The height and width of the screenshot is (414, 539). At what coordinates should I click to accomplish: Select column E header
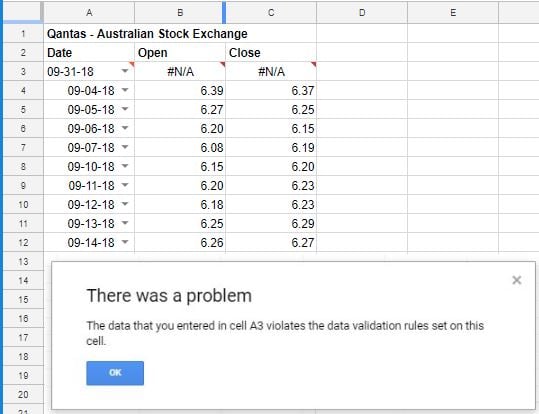pyautogui.click(x=453, y=13)
